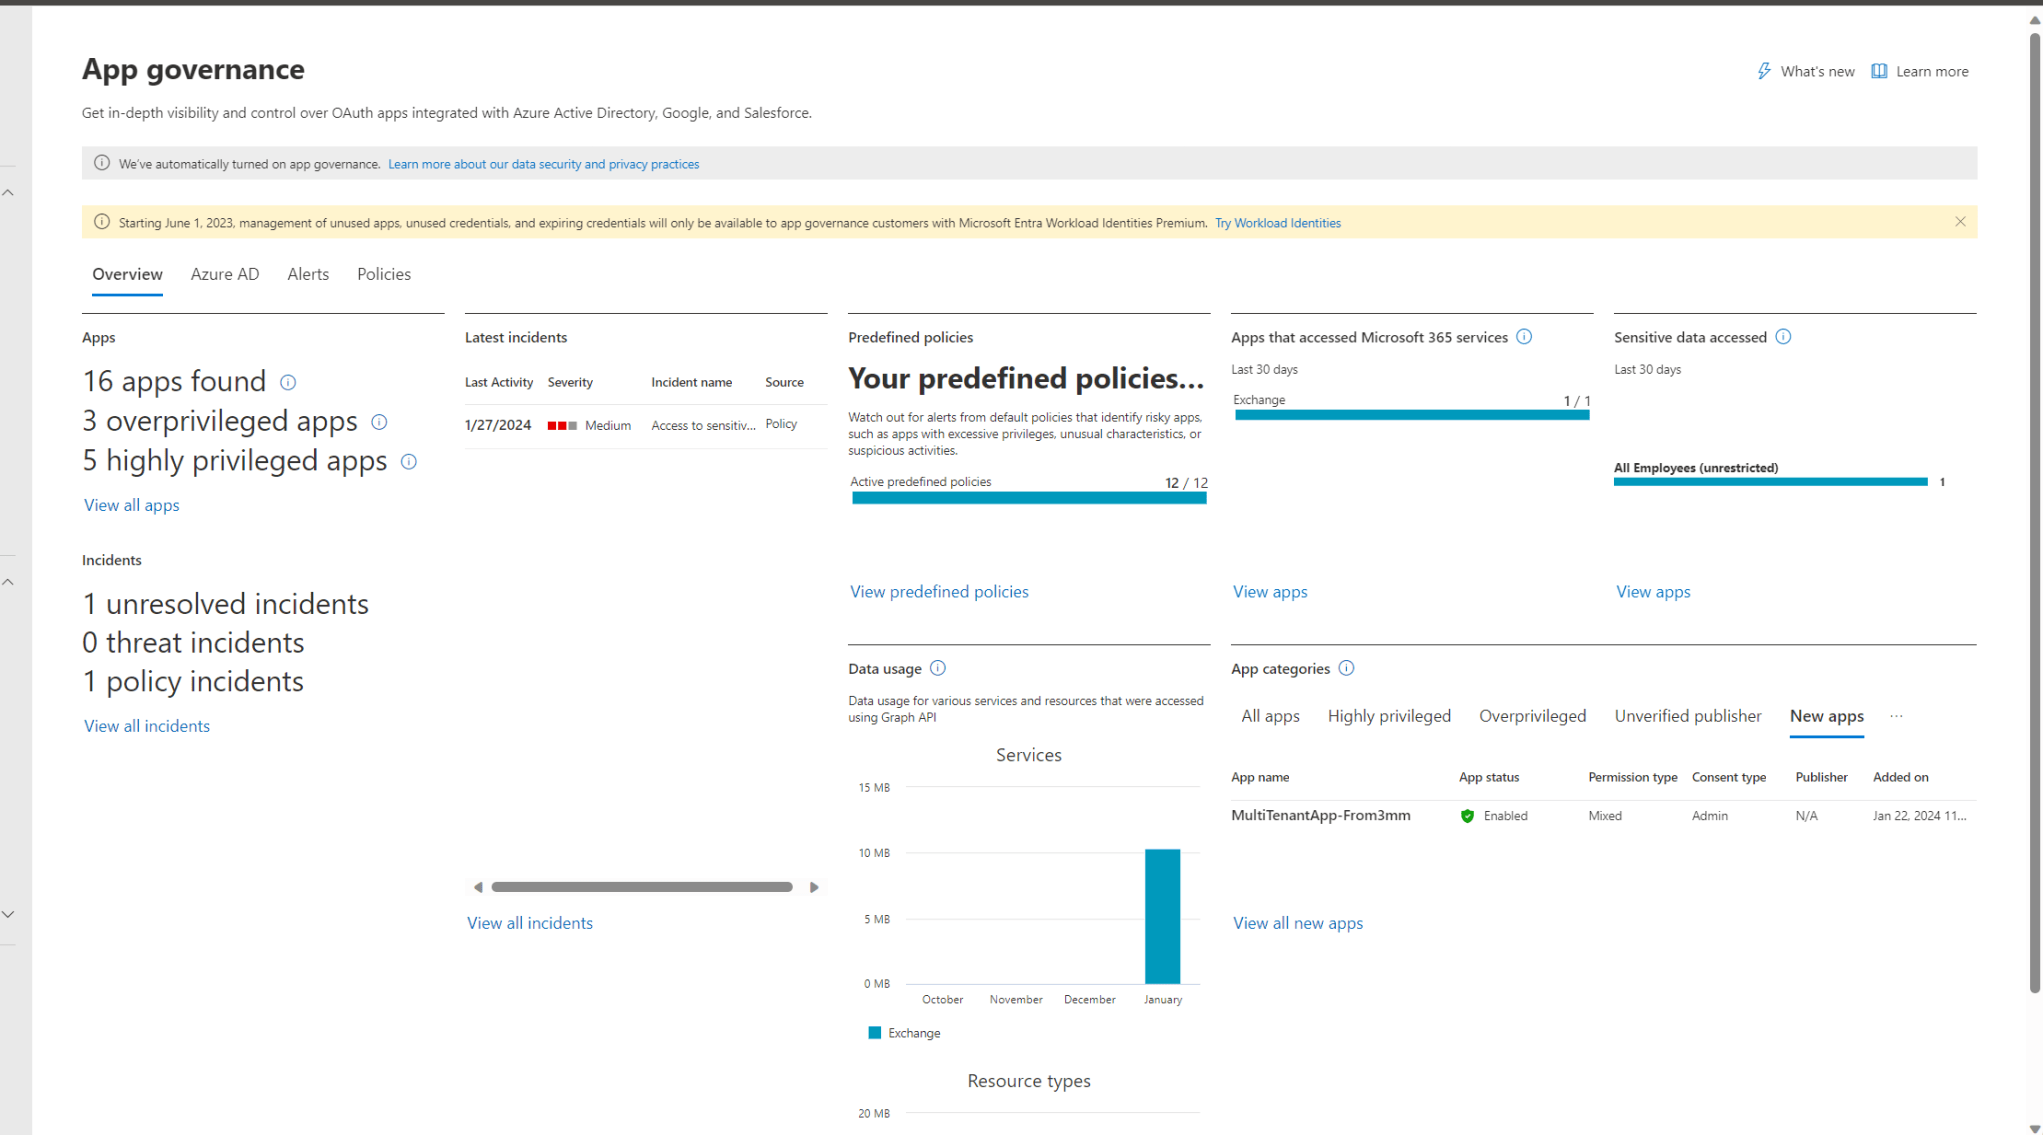Click the info icon beside '16 apps found'

point(287,382)
